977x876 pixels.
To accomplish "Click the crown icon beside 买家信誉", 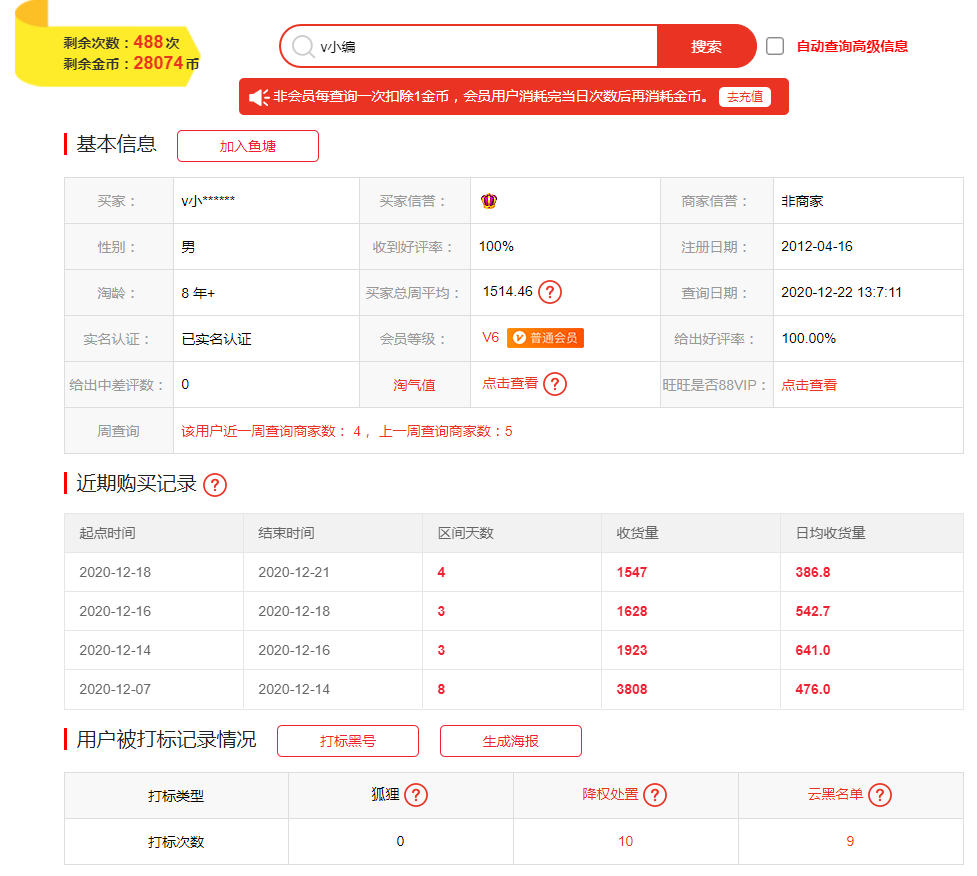I will click(x=489, y=200).
